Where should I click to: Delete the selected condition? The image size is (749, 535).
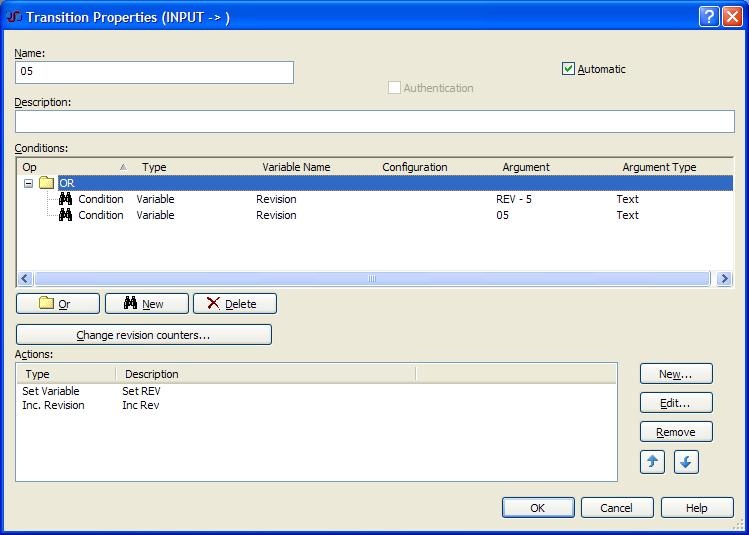pyautogui.click(x=235, y=304)
